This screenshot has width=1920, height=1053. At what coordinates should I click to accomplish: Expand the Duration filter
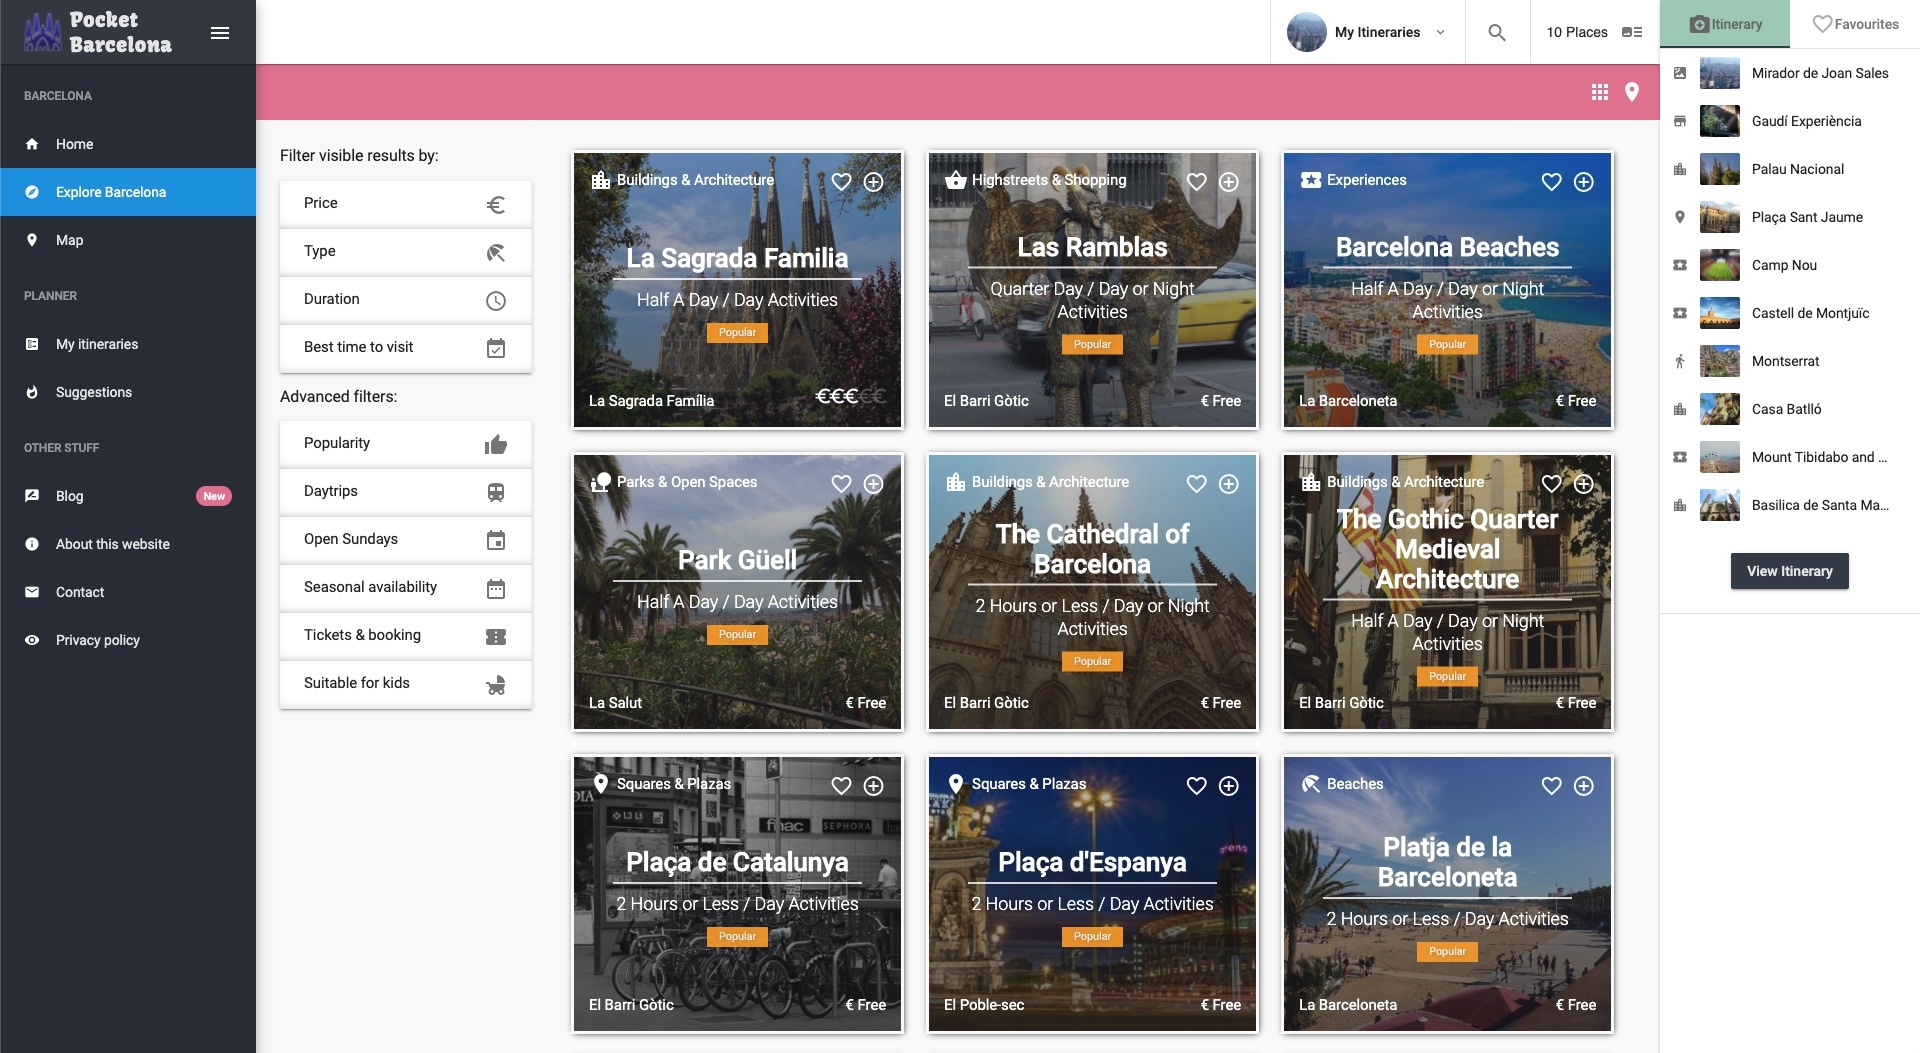point(405,300)
